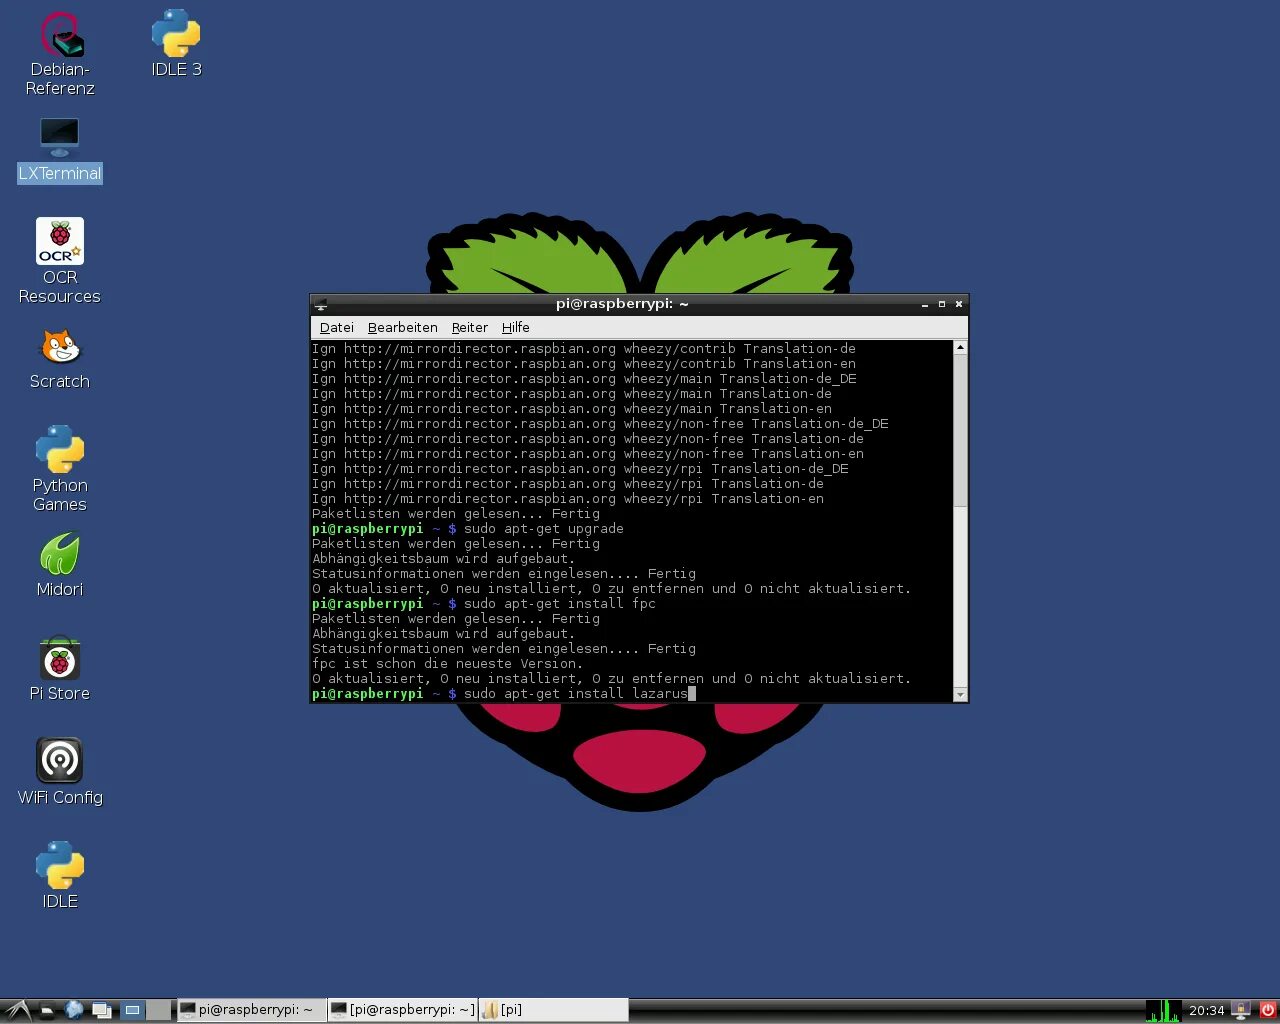This screenshot has height=1024, width=1280.
Task: Minimize the terminal window
Action: 924,304
